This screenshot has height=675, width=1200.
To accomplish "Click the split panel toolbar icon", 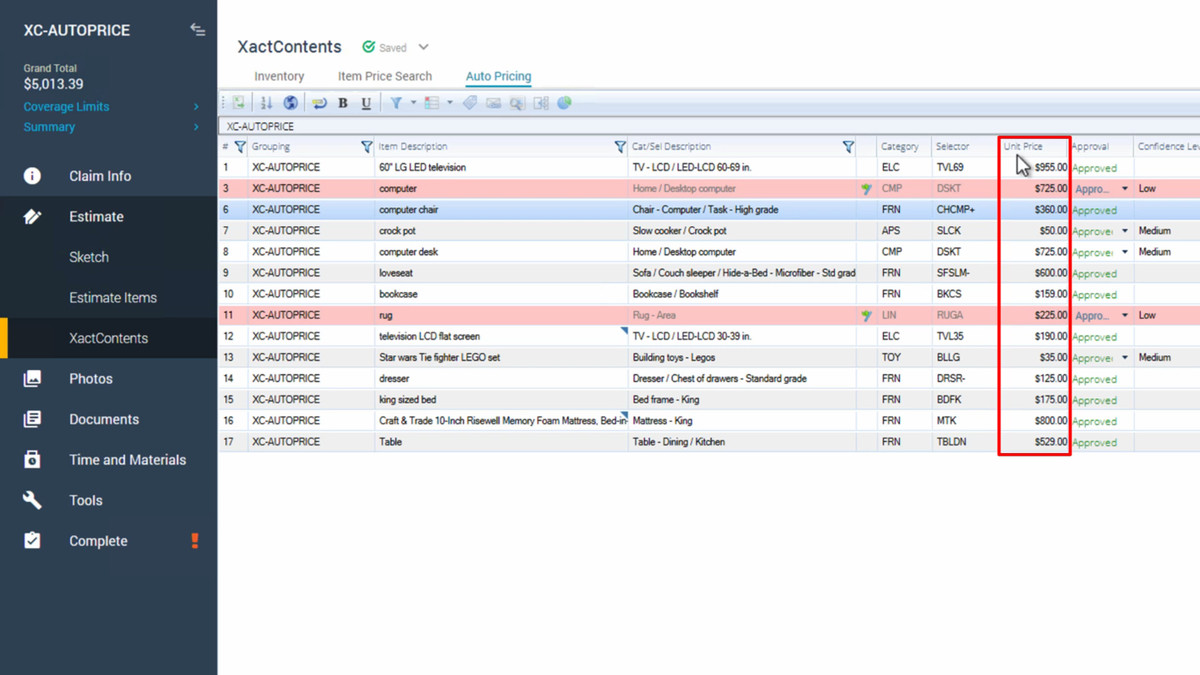I will pyautogui.click(x=541, y=103).
